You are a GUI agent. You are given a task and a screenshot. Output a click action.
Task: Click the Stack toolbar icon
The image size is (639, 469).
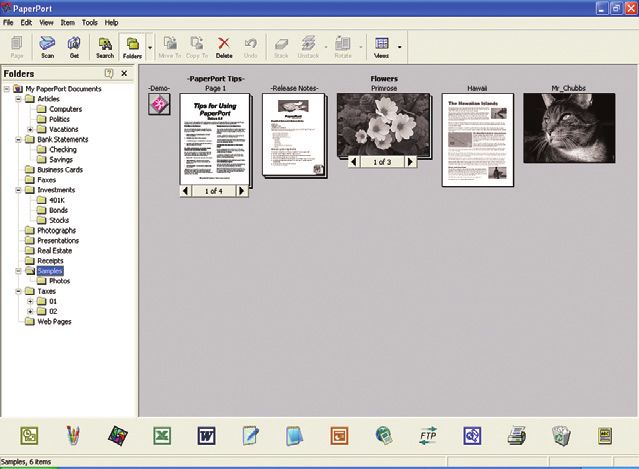point(281,47)
